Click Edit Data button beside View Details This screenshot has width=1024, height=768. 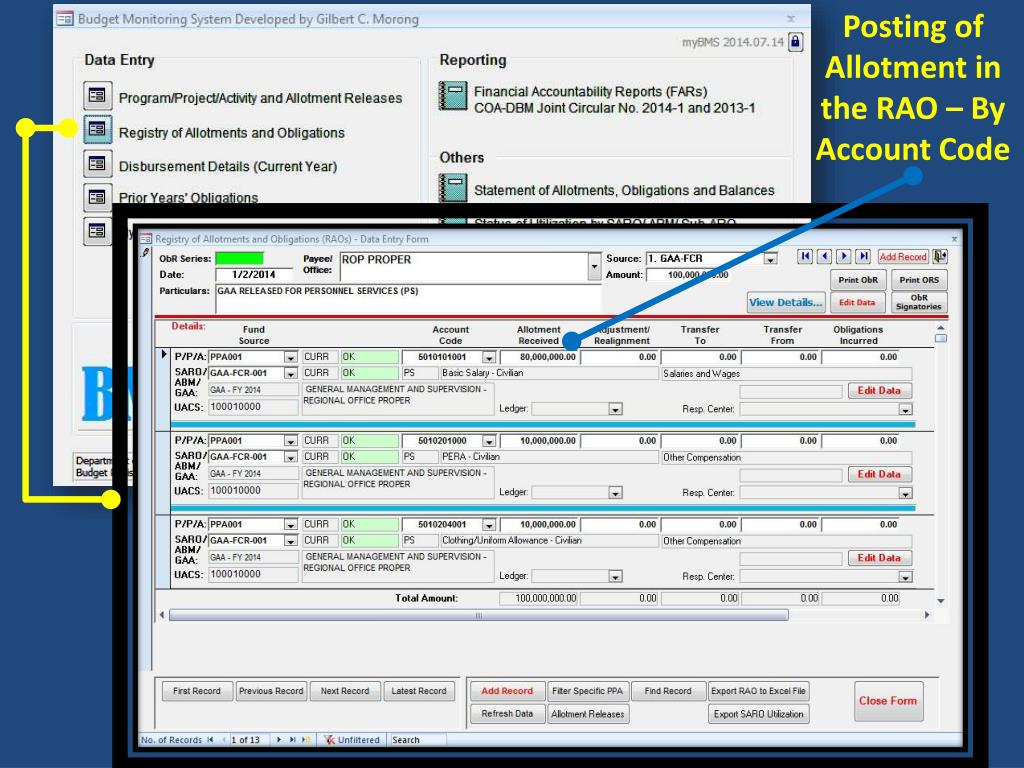click(857, 302)
